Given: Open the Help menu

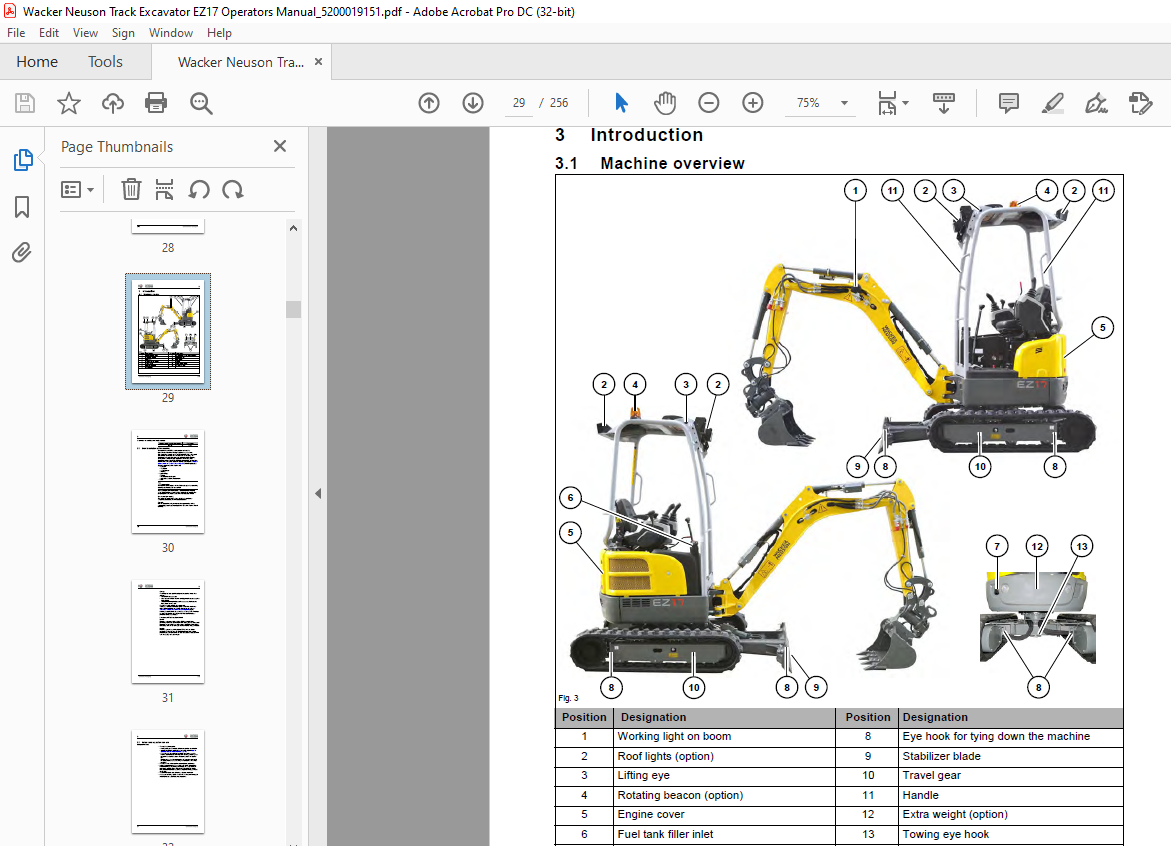Looking at the screenshot, I should pos(219,33).
